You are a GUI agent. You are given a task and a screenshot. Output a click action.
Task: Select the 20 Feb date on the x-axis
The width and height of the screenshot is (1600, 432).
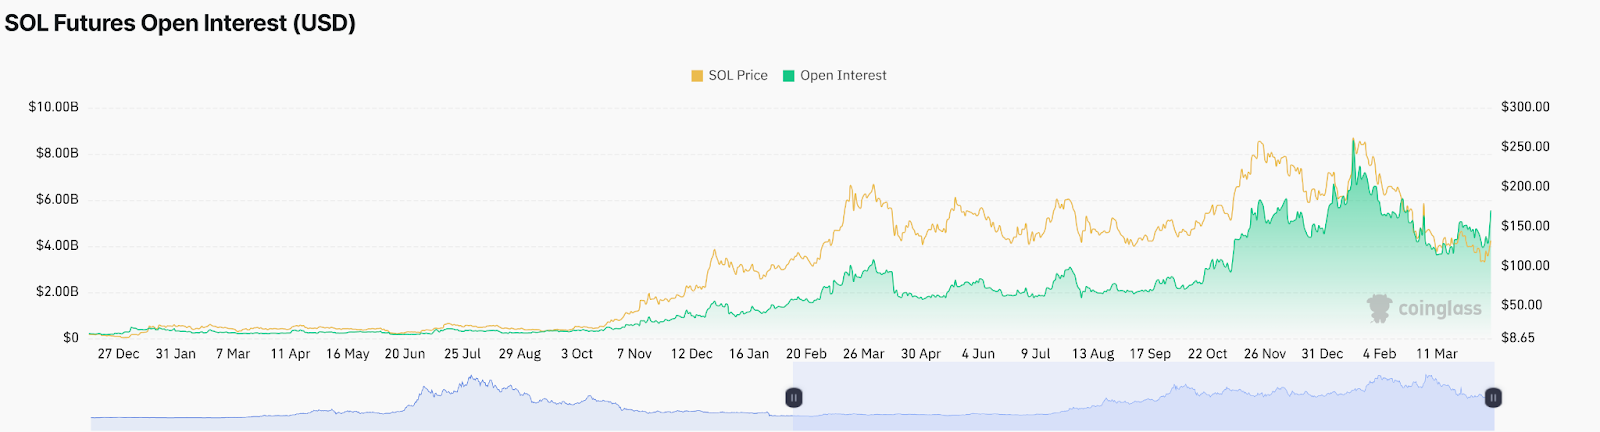coord(806,354)
